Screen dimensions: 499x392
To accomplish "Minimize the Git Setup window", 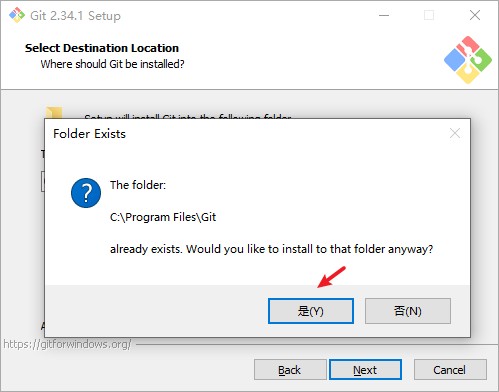I will click(384, 15).
